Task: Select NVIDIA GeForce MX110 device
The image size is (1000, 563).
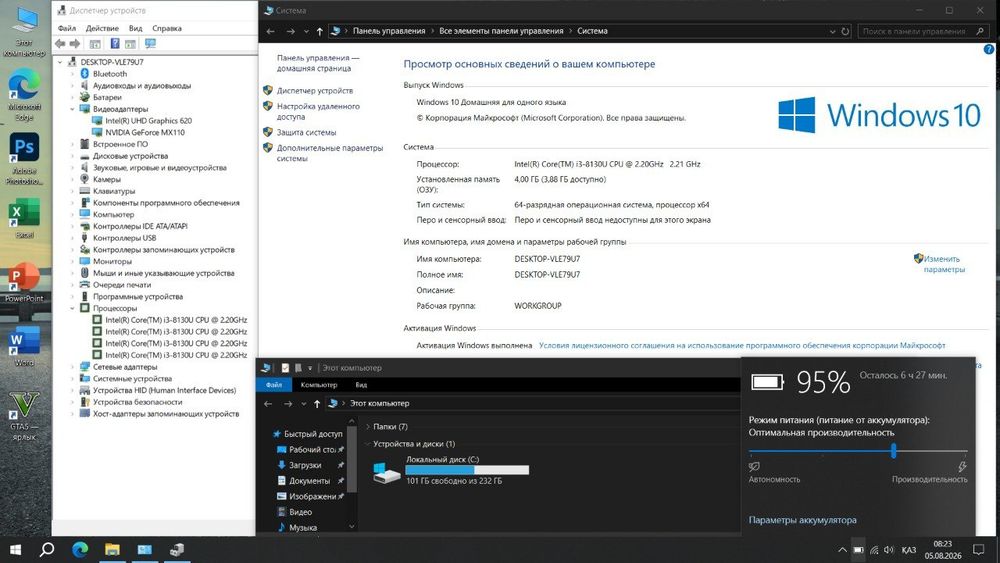Action: click(145, 133)
